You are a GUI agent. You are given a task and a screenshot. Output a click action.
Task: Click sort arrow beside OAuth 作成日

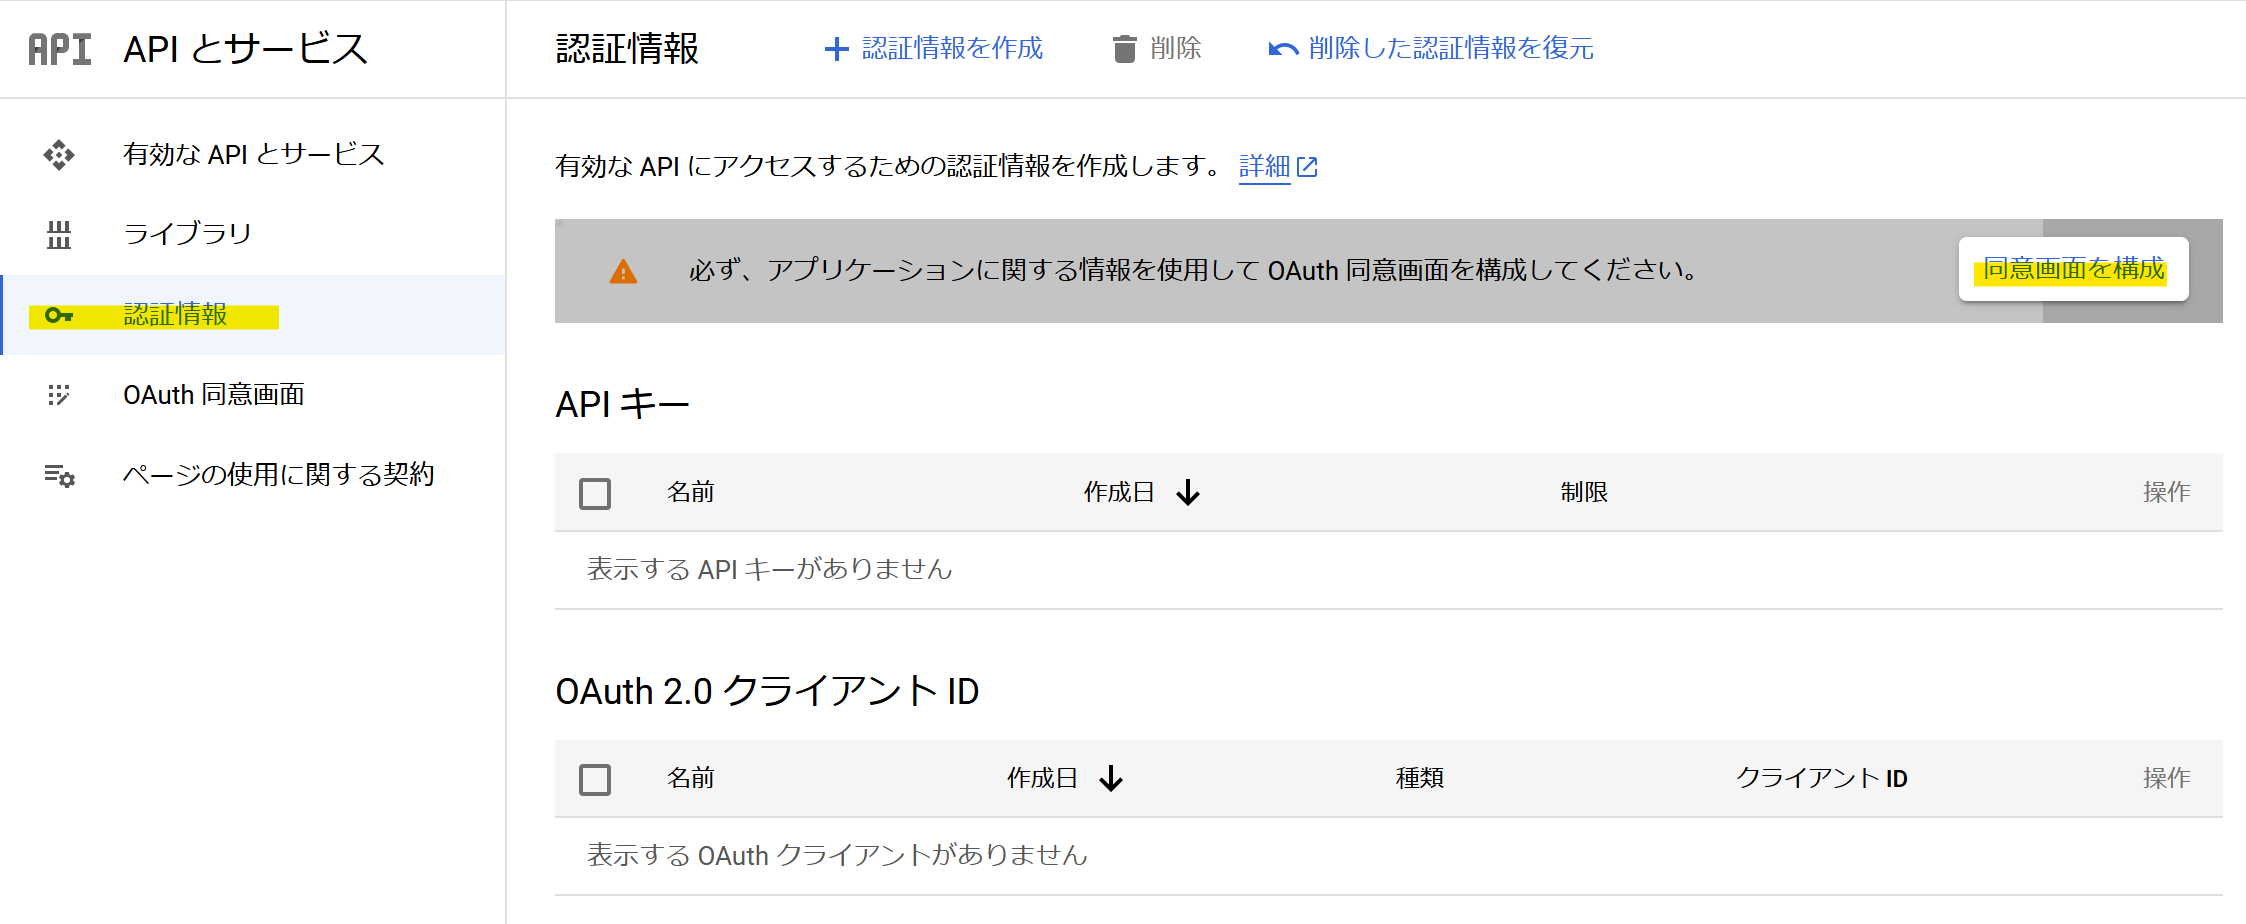pyautogui.click(x=1111, y=779)
